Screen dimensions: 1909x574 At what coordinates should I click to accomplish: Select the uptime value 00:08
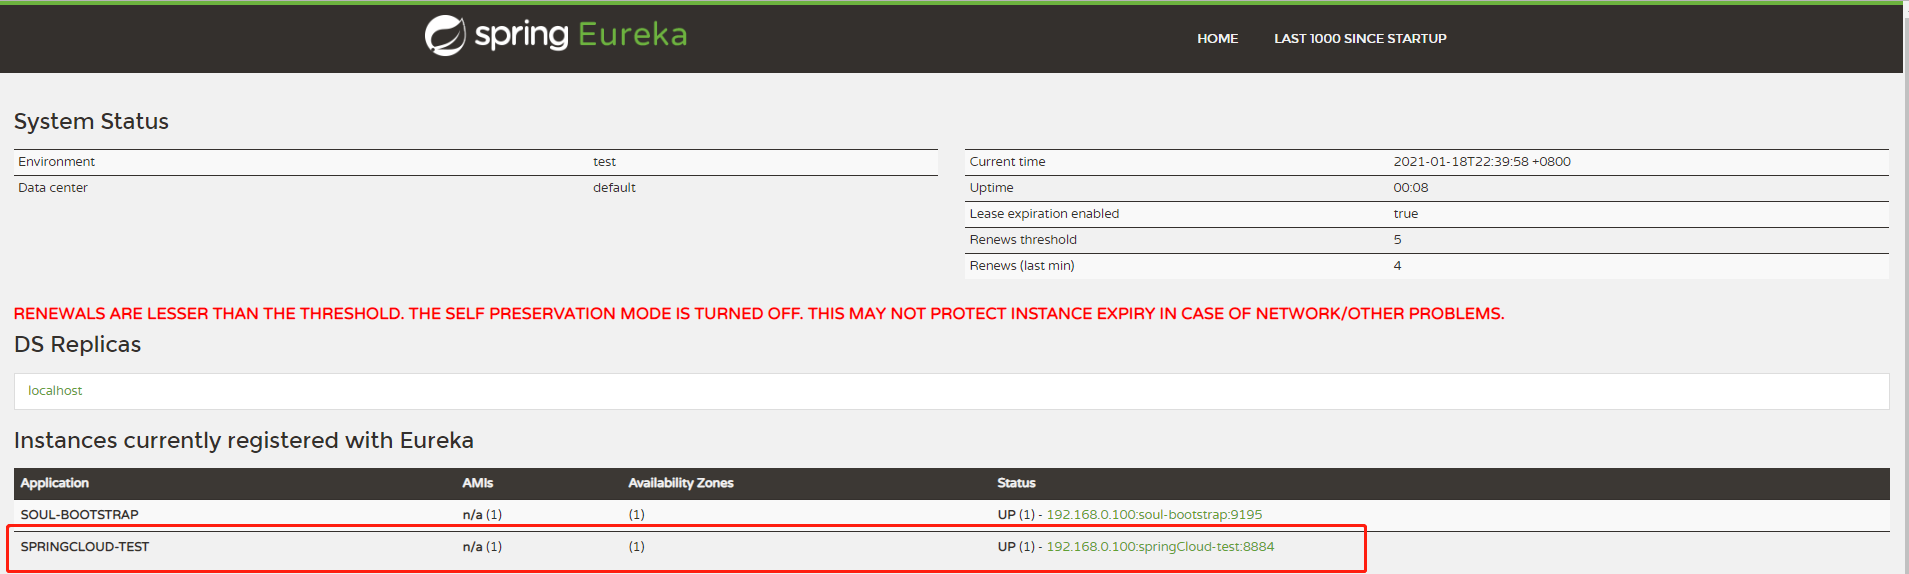[1411, 188]
